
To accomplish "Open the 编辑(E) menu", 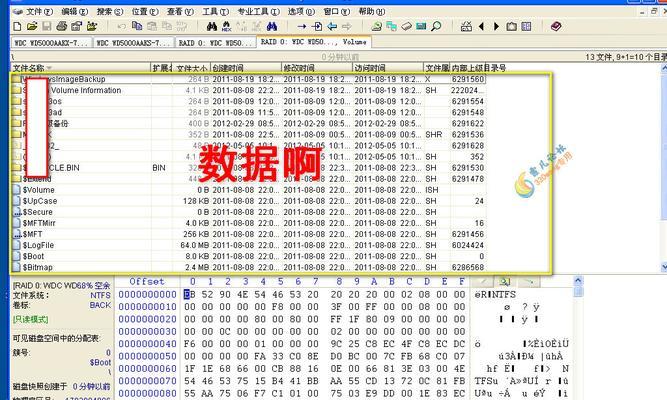I will (x=74, y=11).
